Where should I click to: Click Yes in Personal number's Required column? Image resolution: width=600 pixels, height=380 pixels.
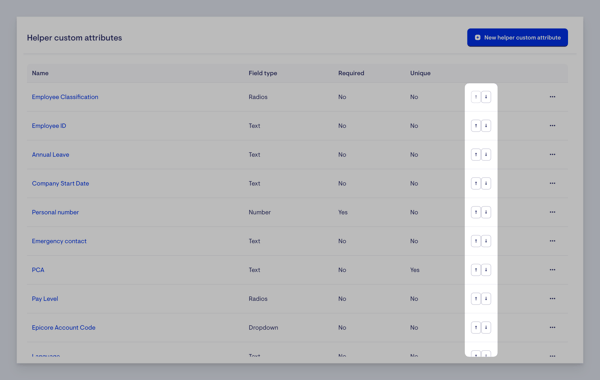[343, 212]
